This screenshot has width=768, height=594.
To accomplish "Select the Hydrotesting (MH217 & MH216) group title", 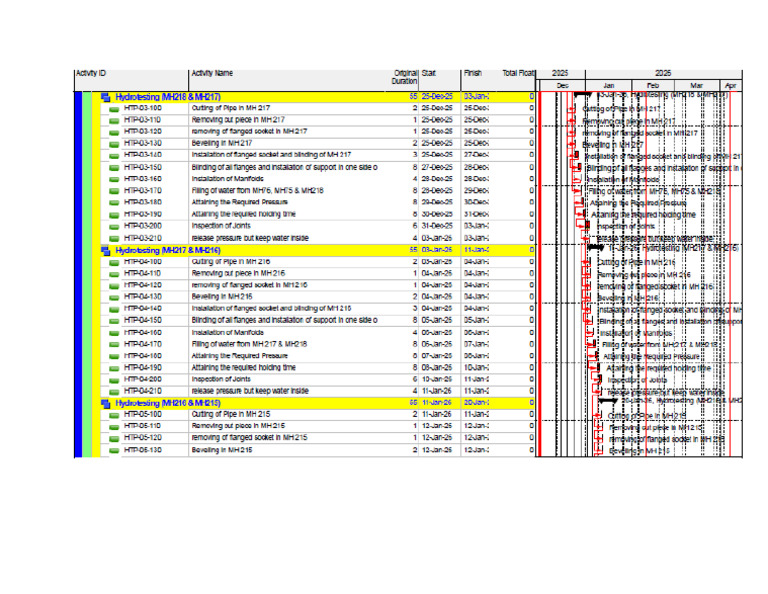I will point(168,250).
